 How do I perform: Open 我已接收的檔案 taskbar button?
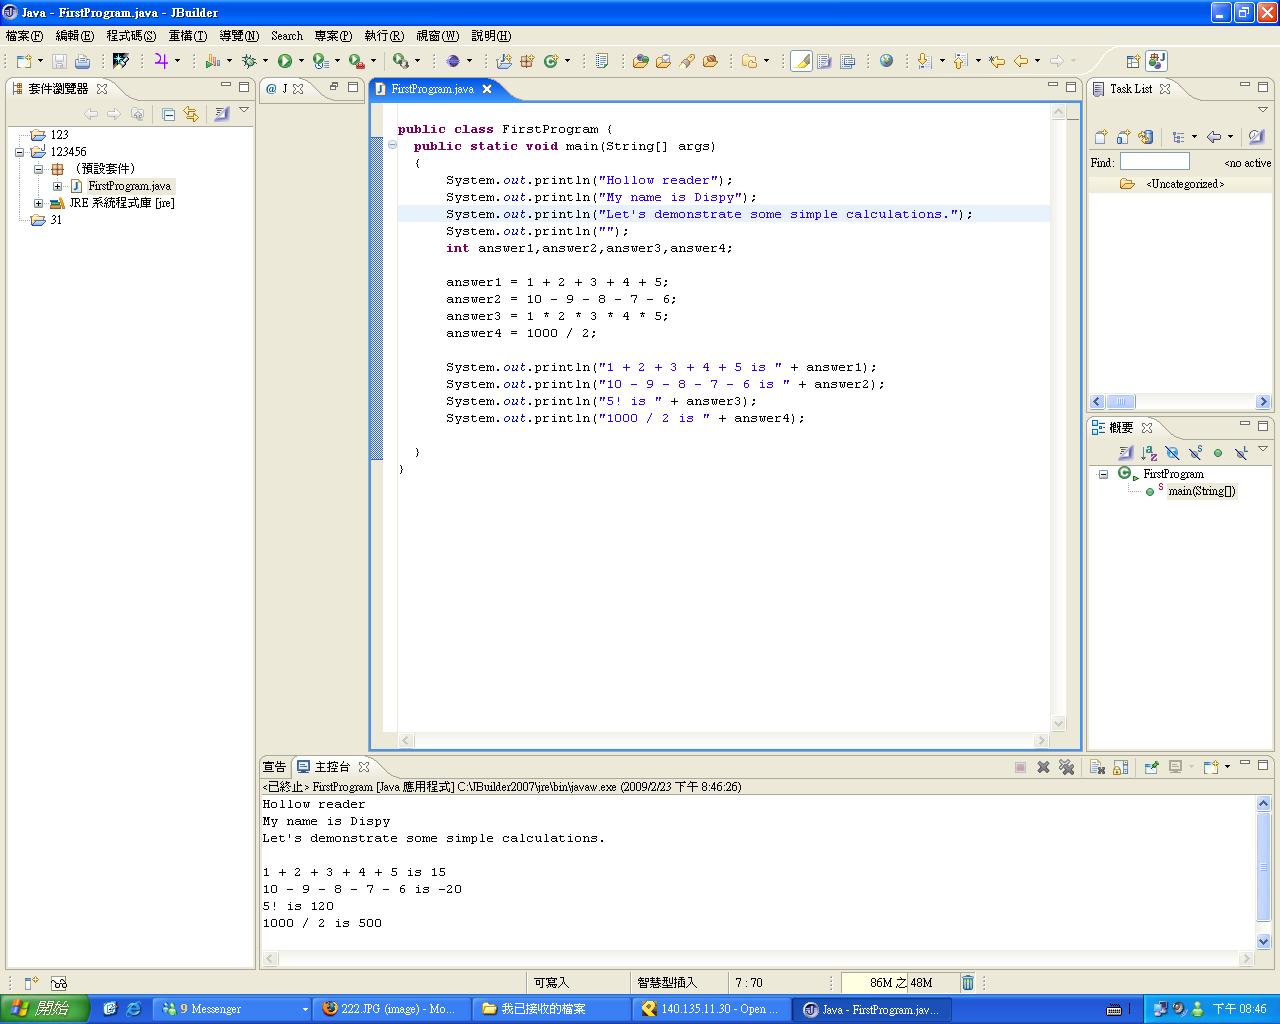(551, 1009)
